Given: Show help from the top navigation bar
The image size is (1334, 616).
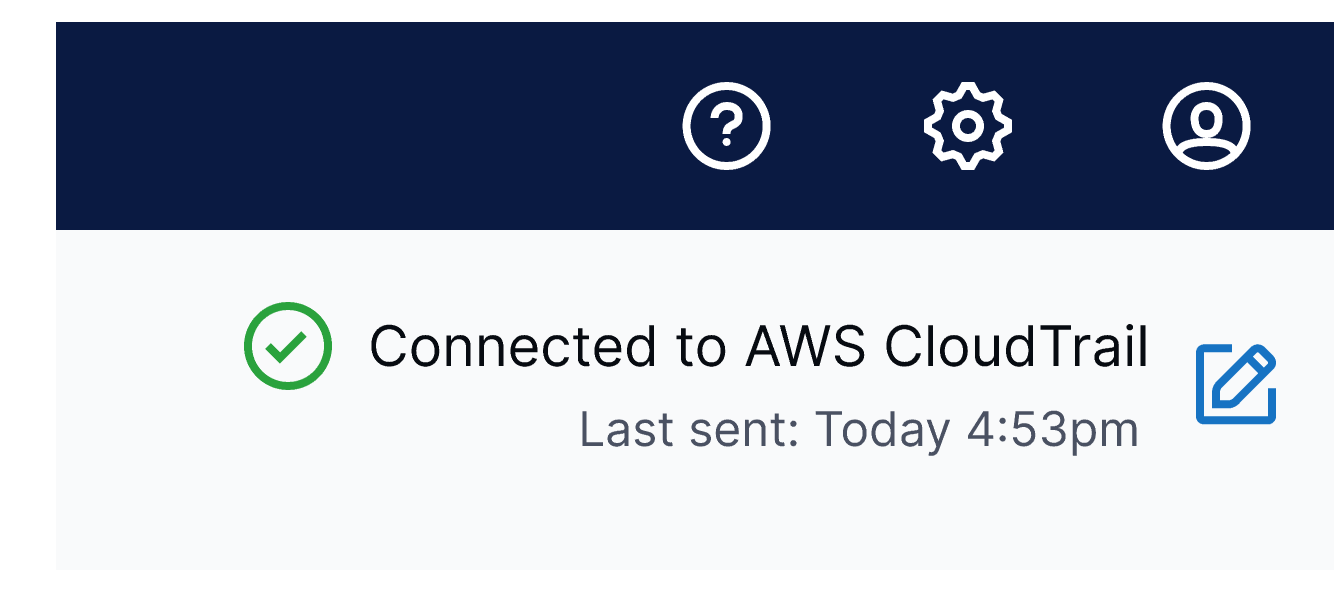Looking at the screenshot, I should coord(726,126).
